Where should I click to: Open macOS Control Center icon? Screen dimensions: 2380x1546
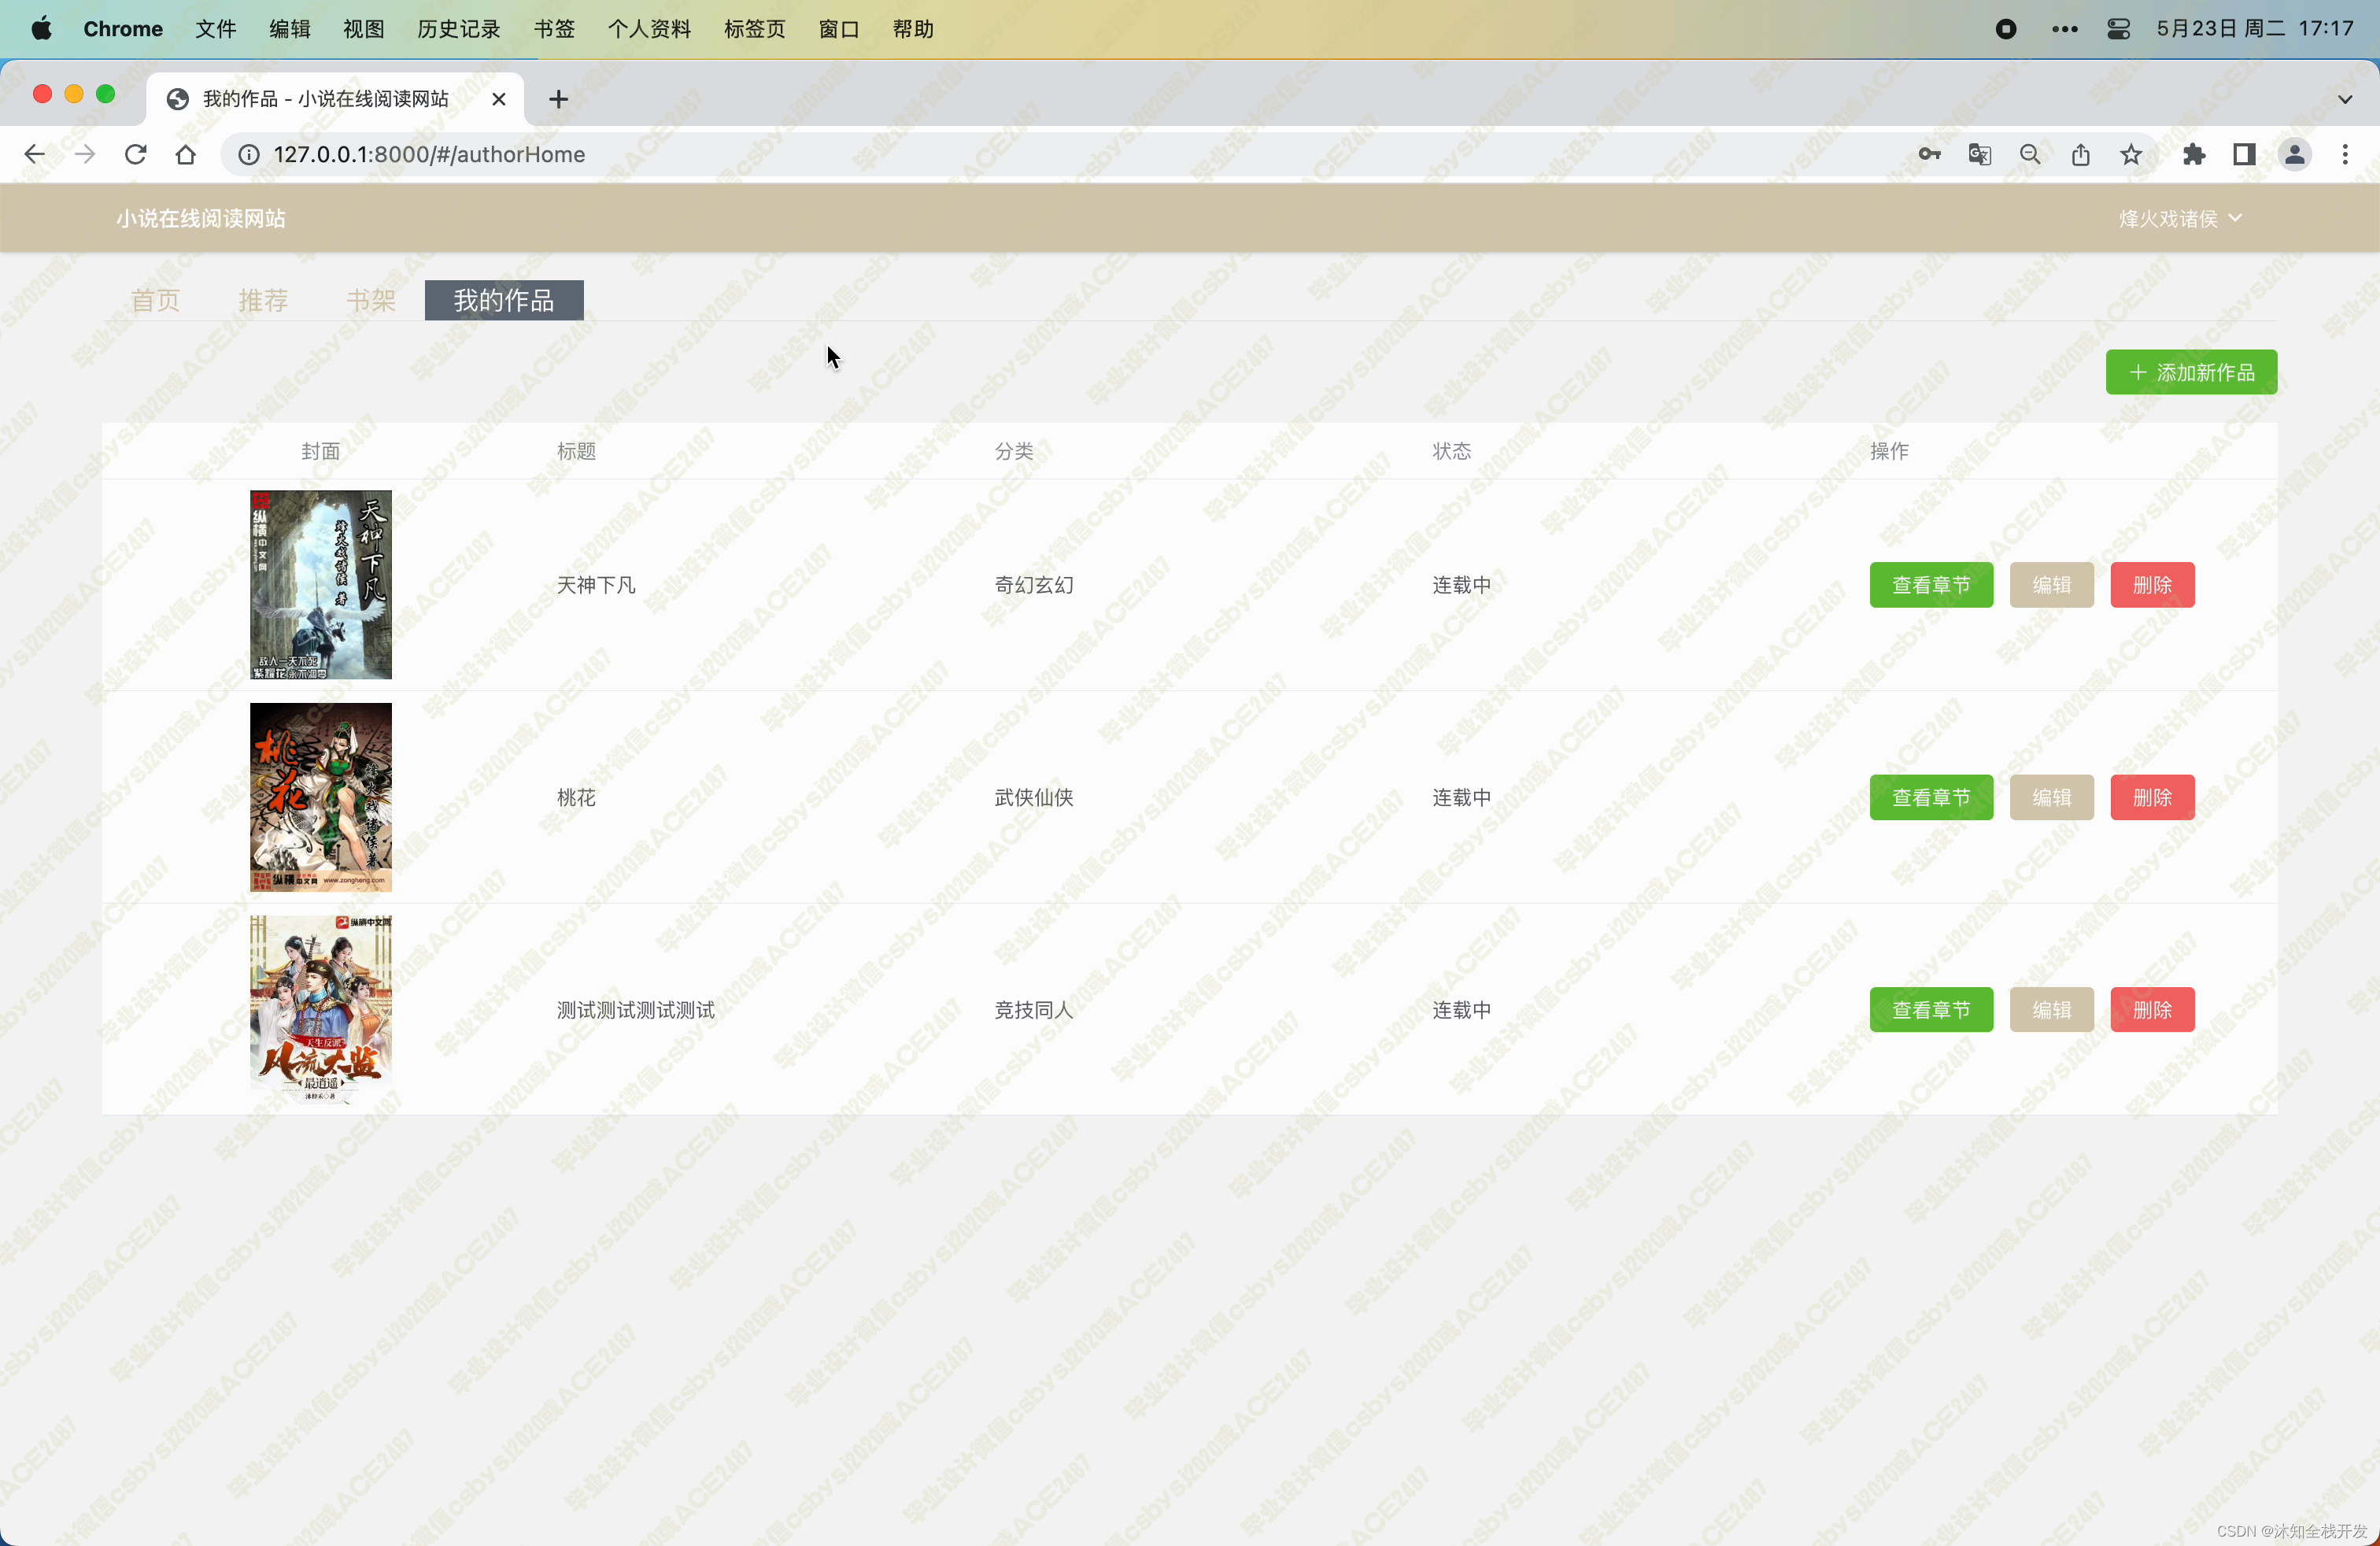click(x=2118, y=29)
